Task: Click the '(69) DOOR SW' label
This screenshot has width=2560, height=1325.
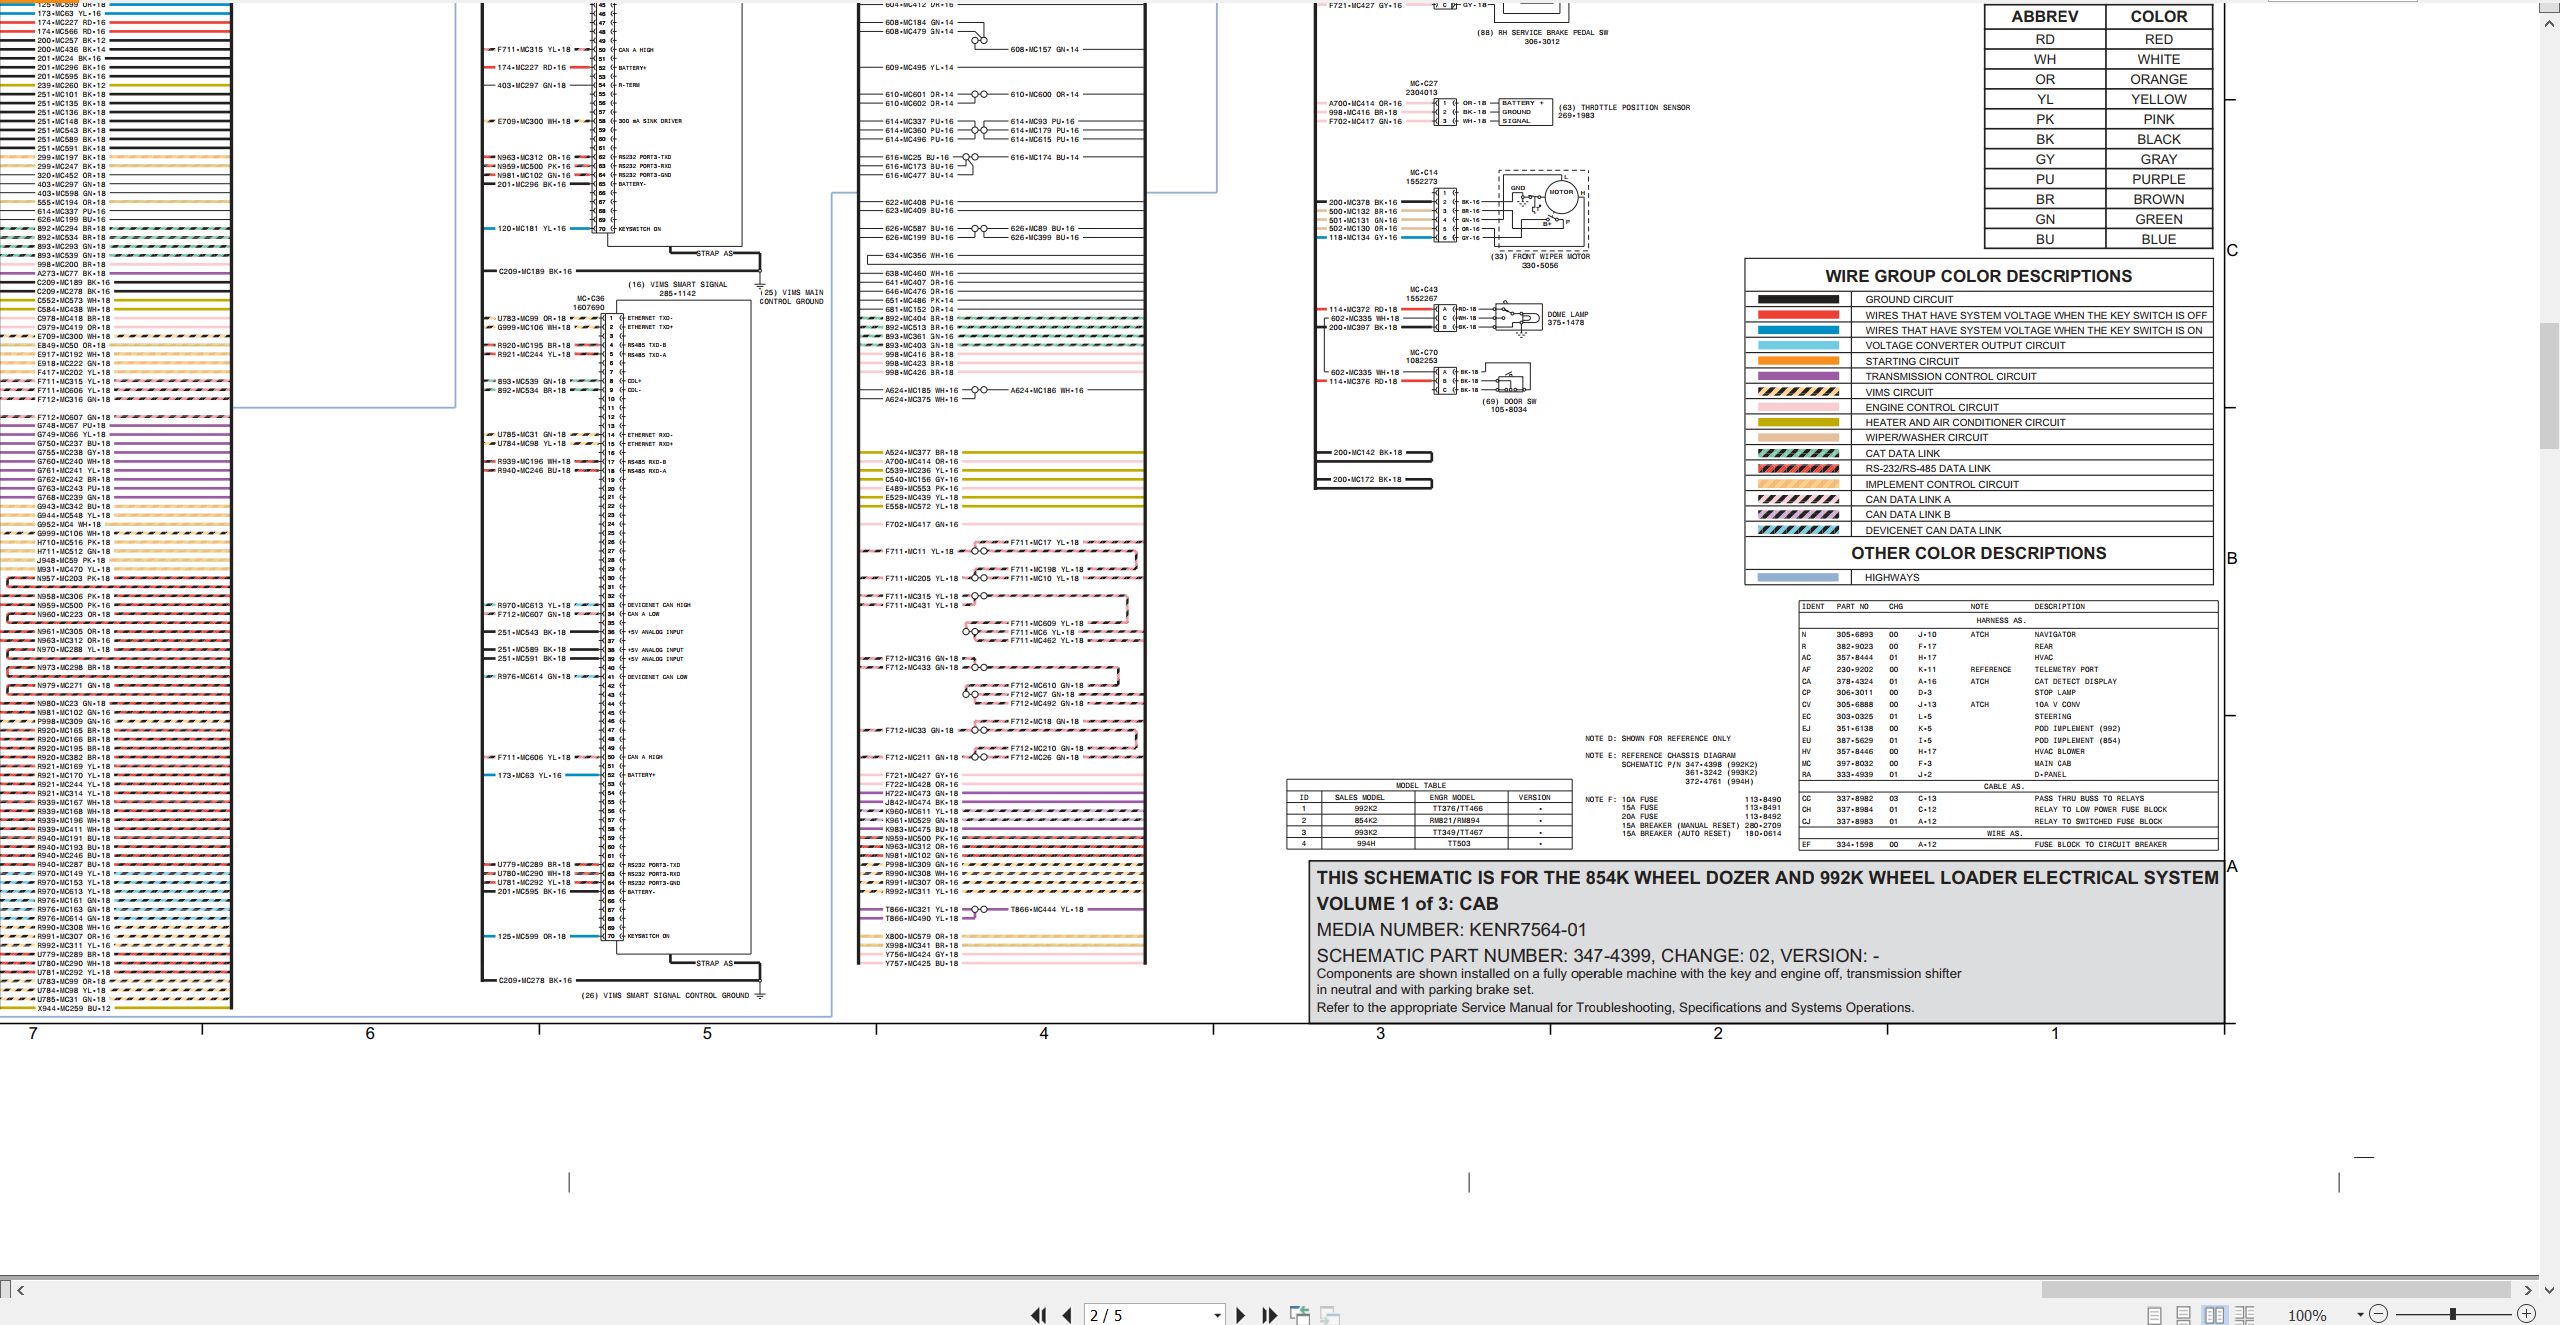Action: click(1509, 401)
